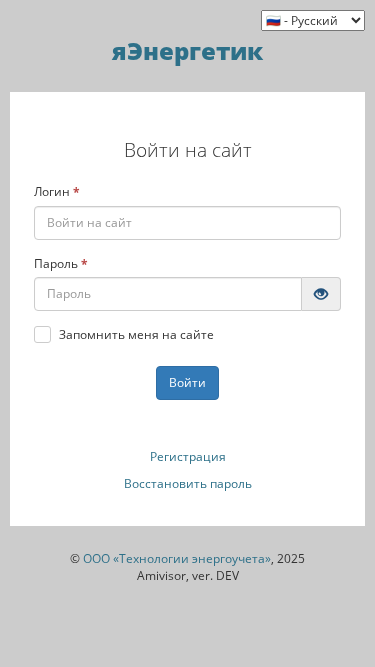The width and height of the screenshot is (375, 667).
Task: Click the 'Amivisor, ver. DEV' footer text
Action: (x=188, y=576)
